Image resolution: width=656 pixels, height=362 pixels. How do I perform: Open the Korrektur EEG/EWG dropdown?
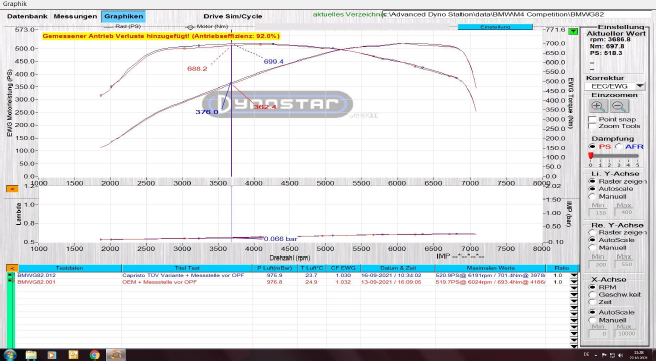pyautogui.click(x=640, y=86)
